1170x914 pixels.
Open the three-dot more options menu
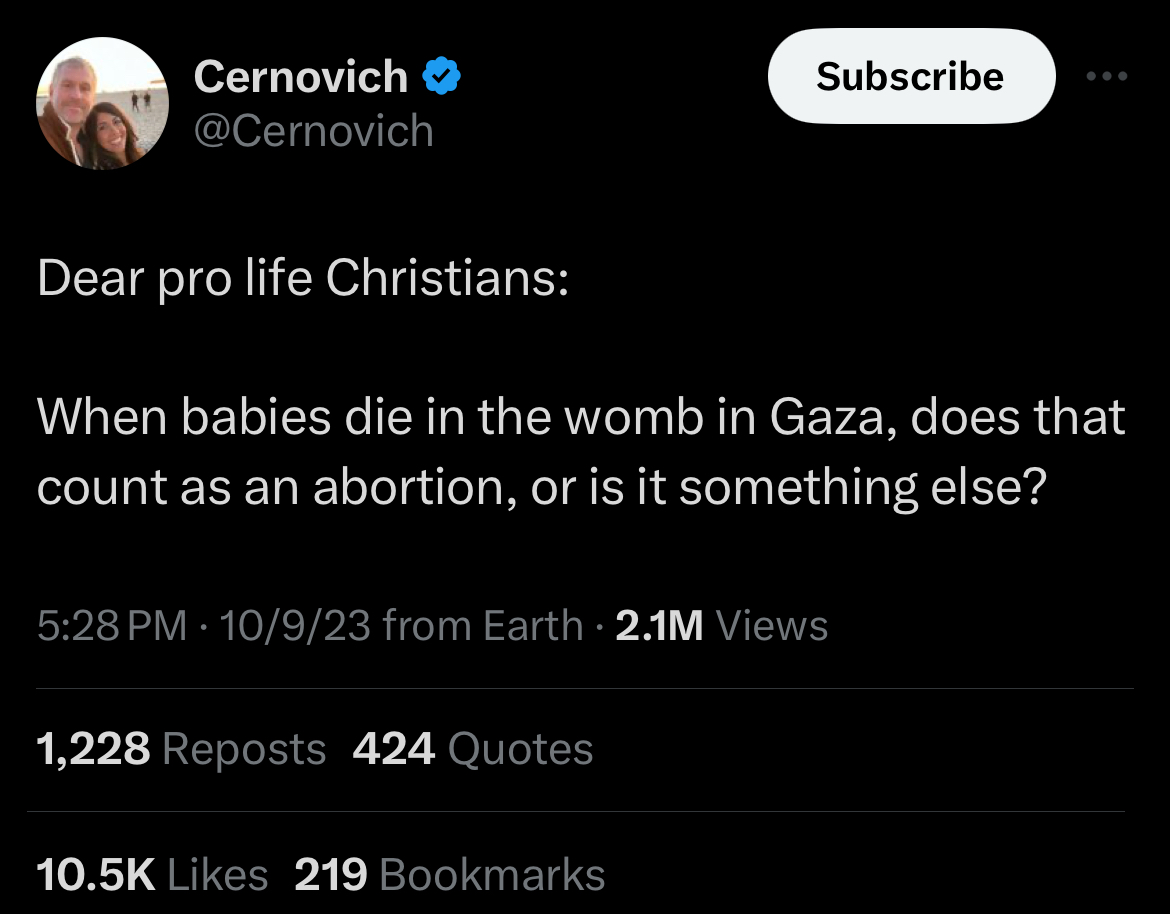(x=1107, y=76)
